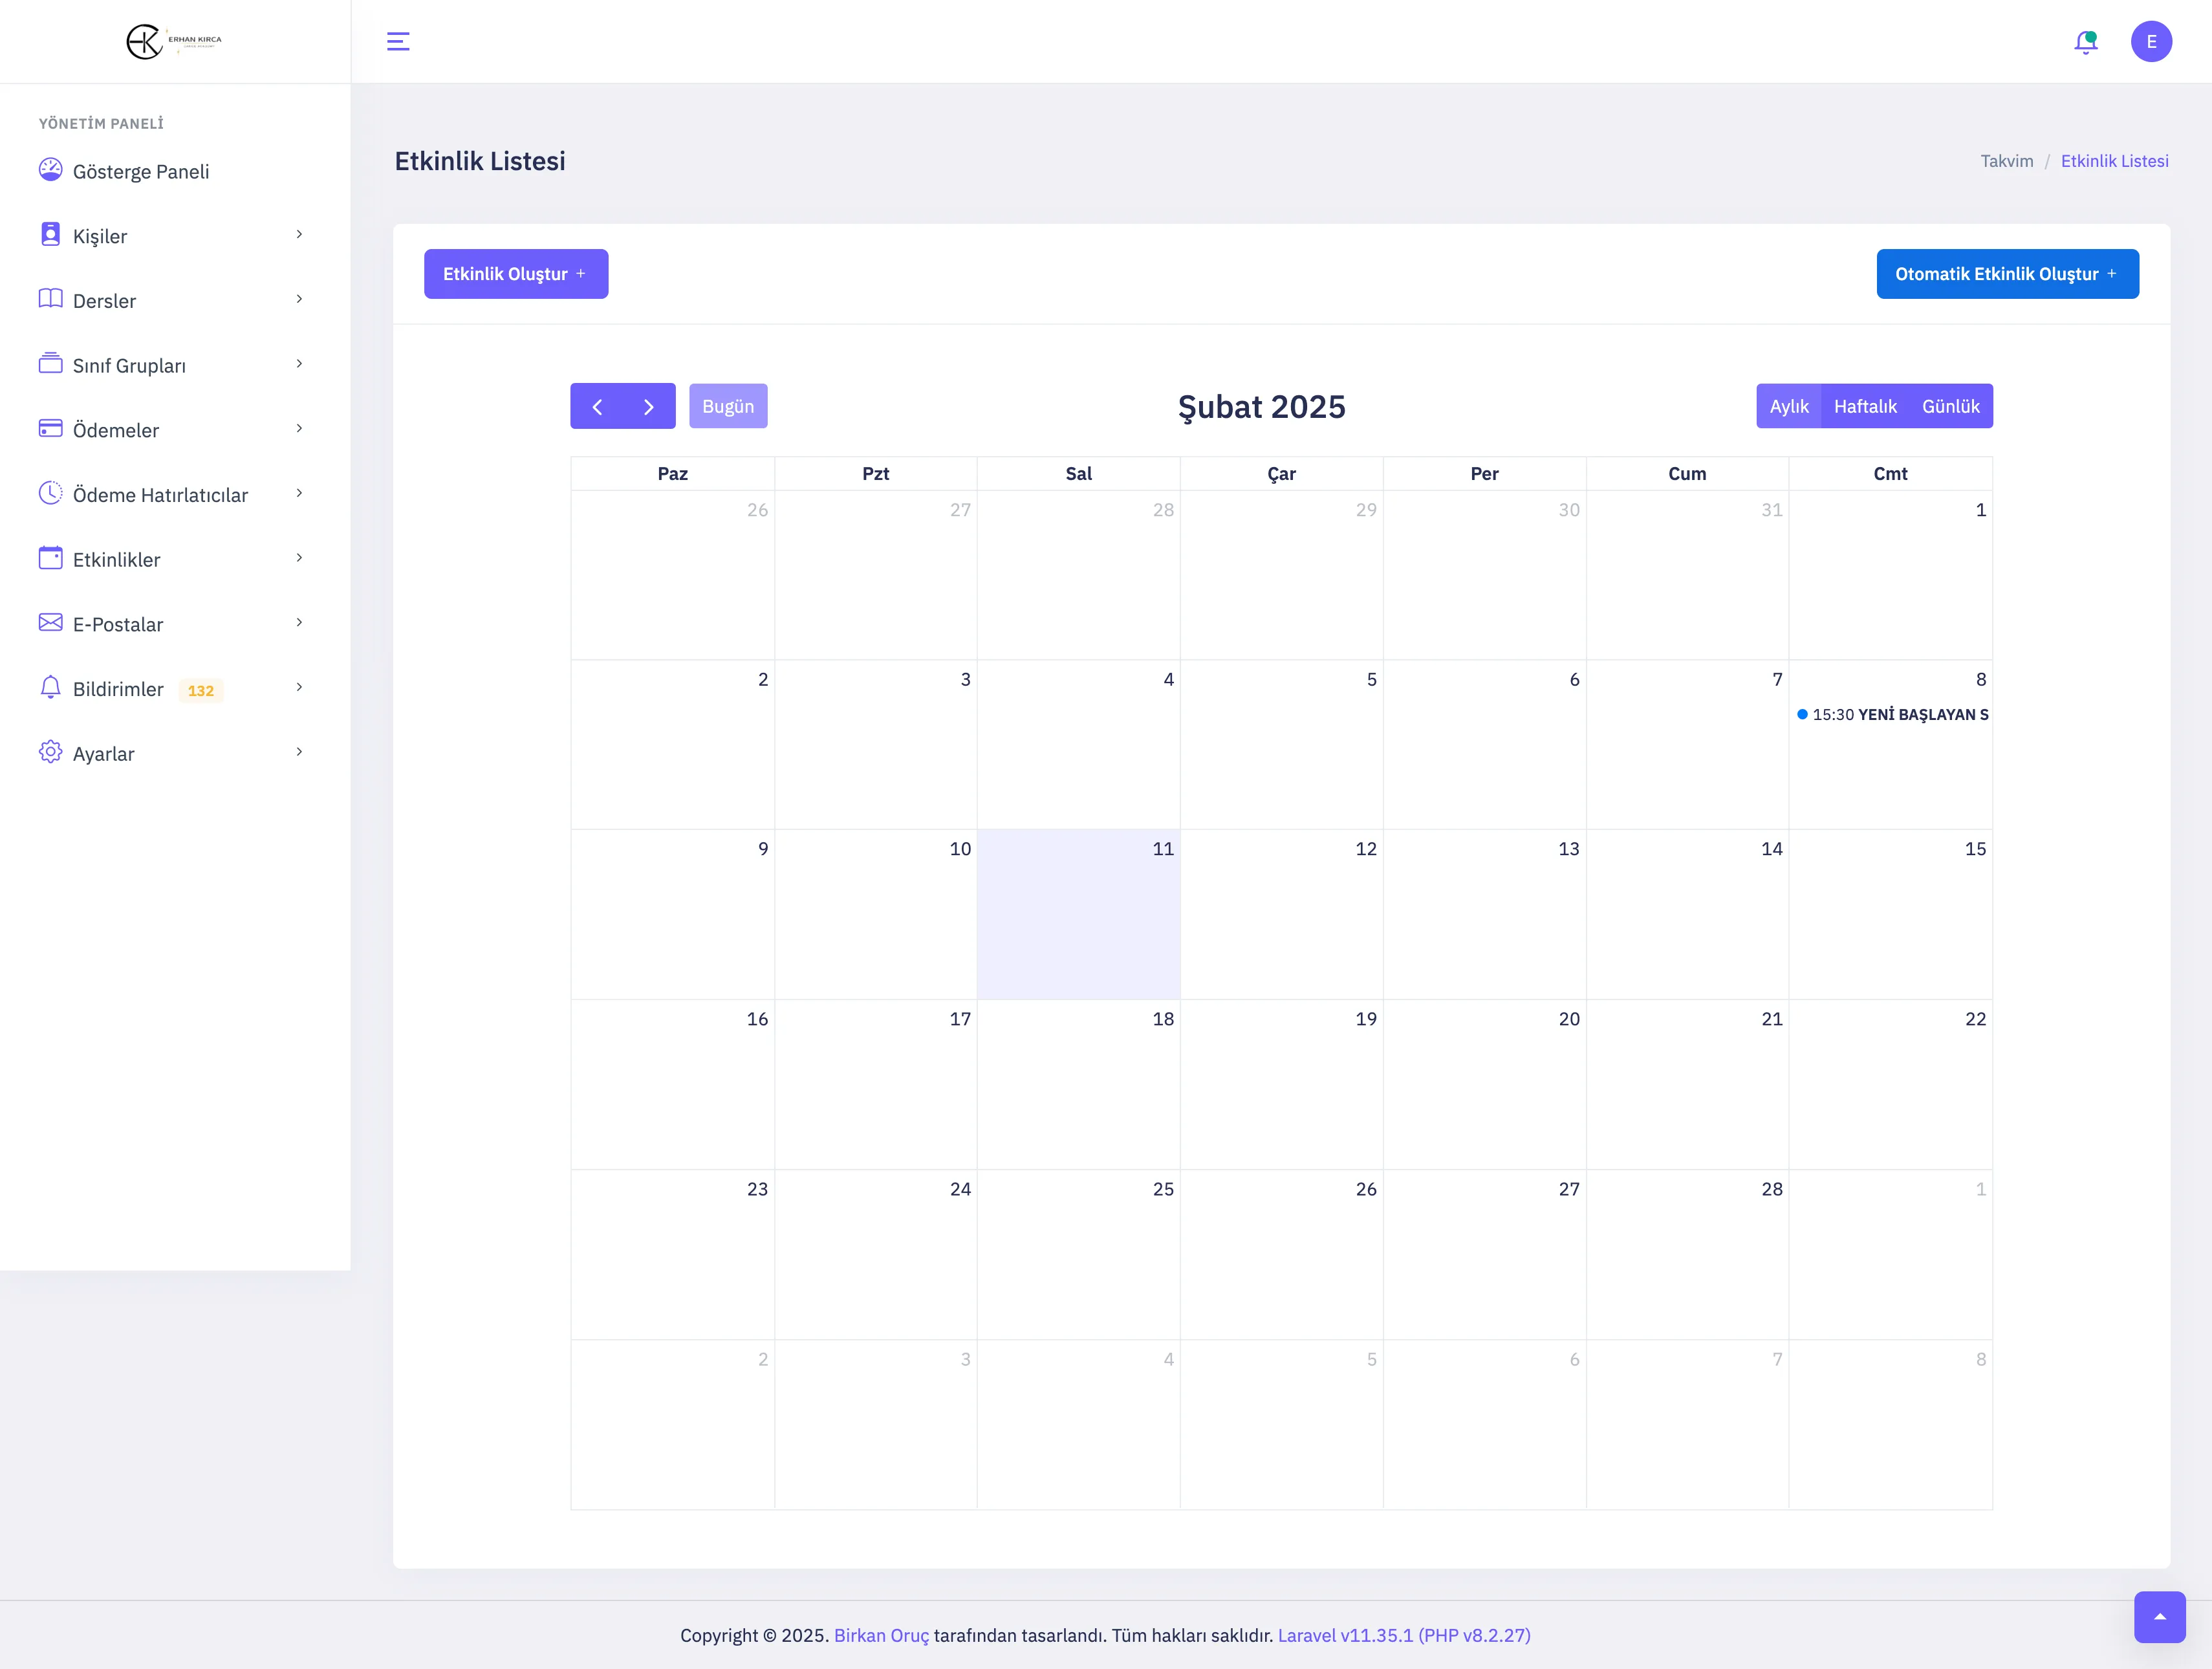Click Otomatik Etkinlik Oluştur button
The height and width of the screenshot is (1669, 2212).
(2007, 274)
